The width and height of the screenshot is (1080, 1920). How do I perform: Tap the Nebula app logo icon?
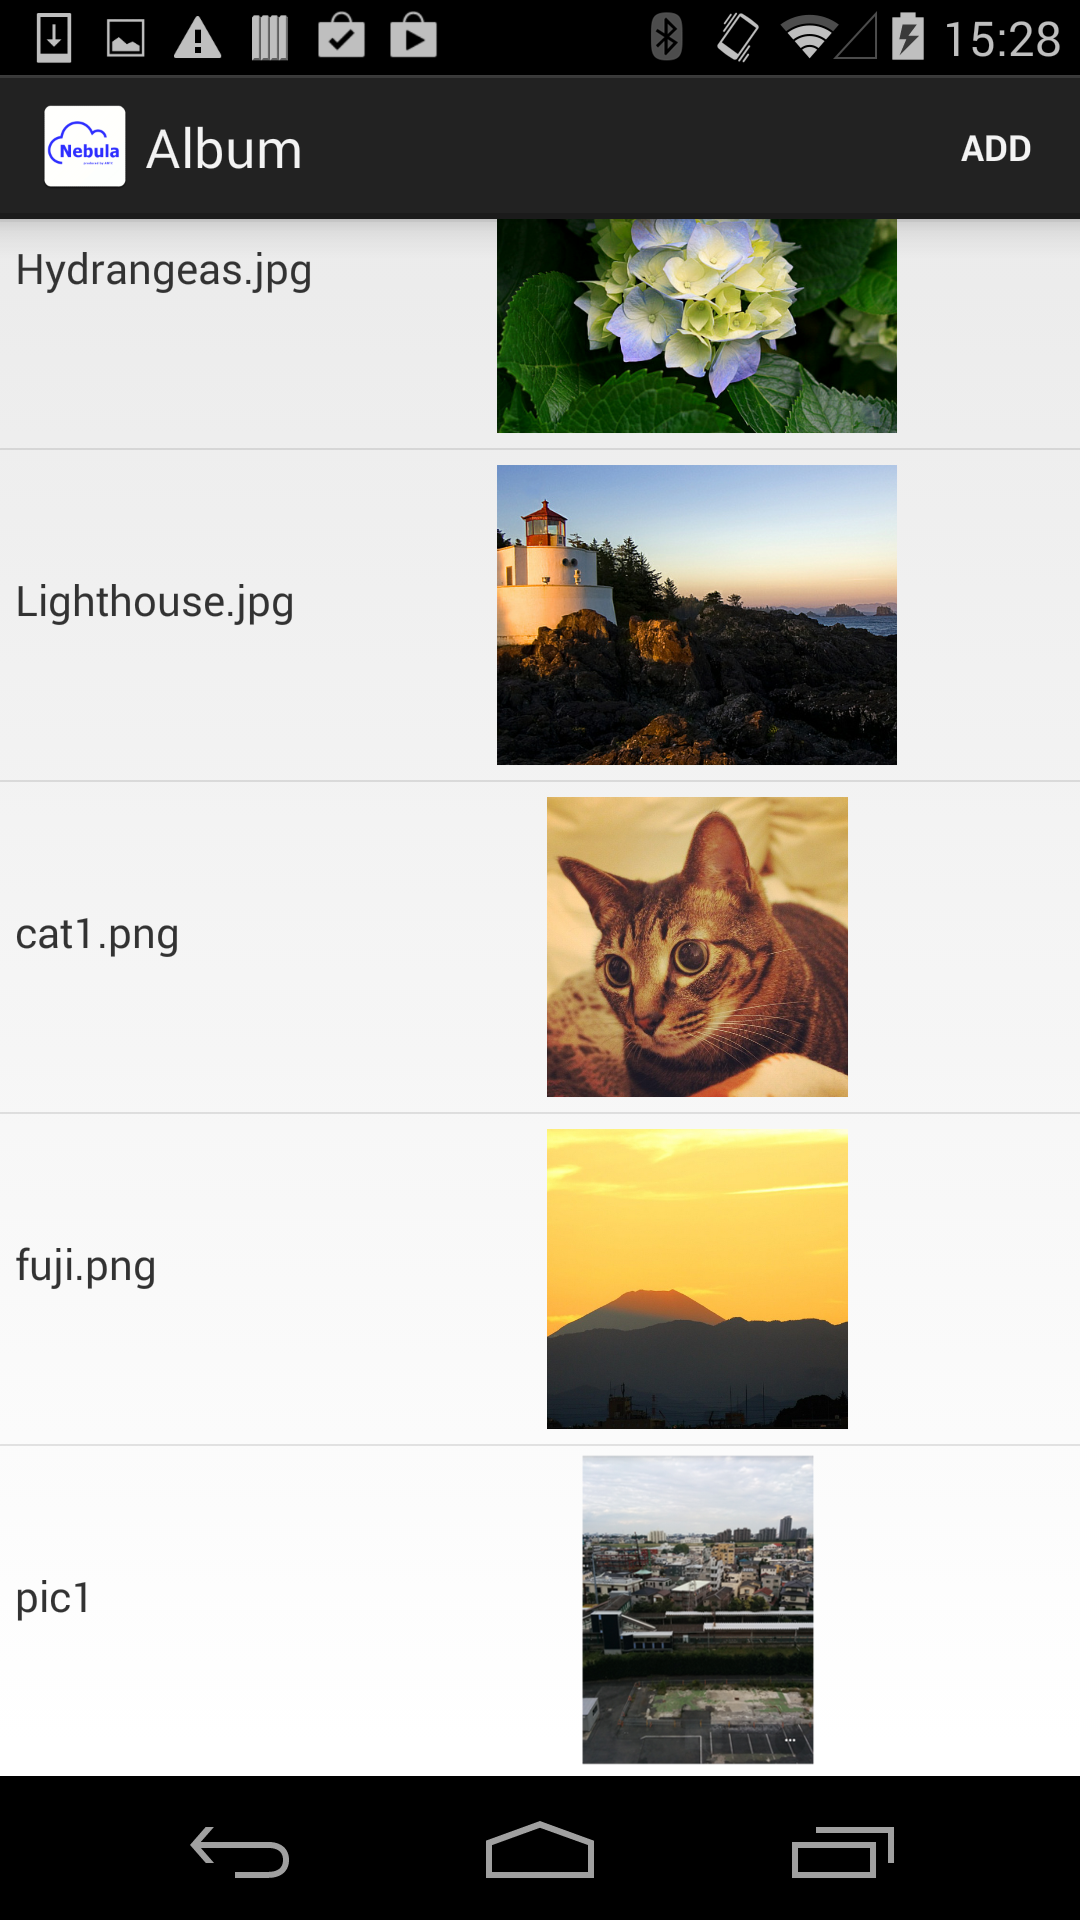click(x=85, y=147)
